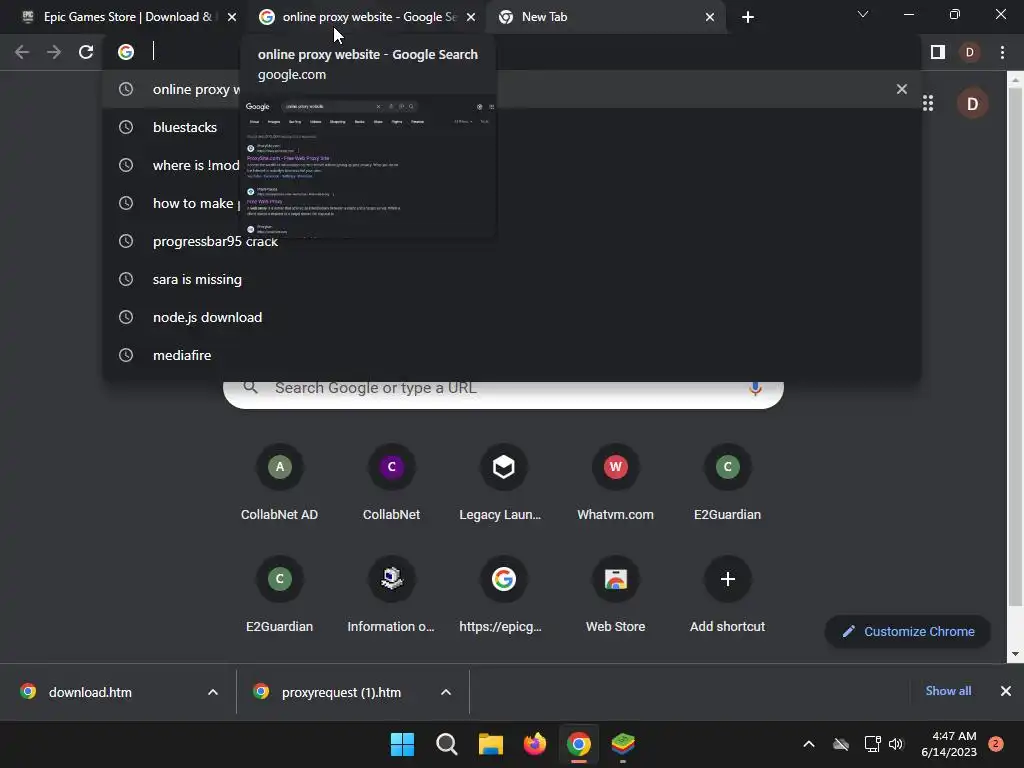This screenshot has height=768, width=1024.
Task: Open volume control in system tray
Action: (x=896, y=744)
